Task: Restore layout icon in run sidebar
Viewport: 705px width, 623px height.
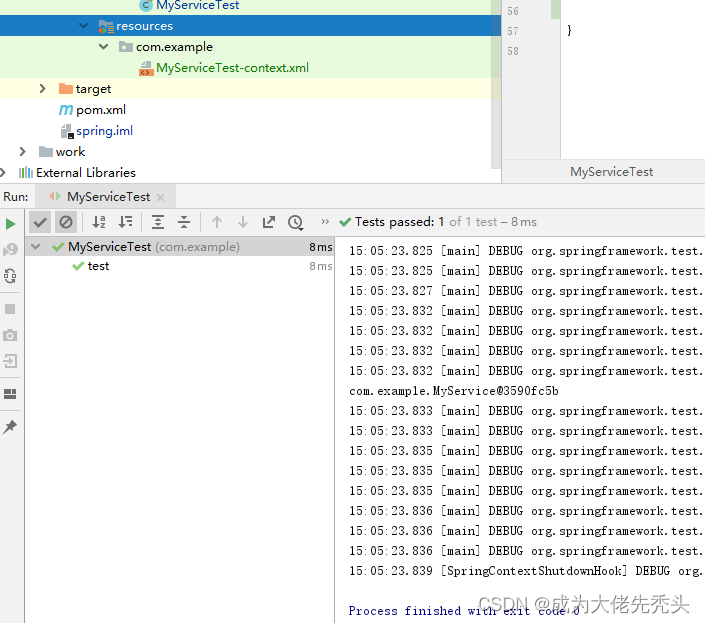Action: tap(10, 394)
